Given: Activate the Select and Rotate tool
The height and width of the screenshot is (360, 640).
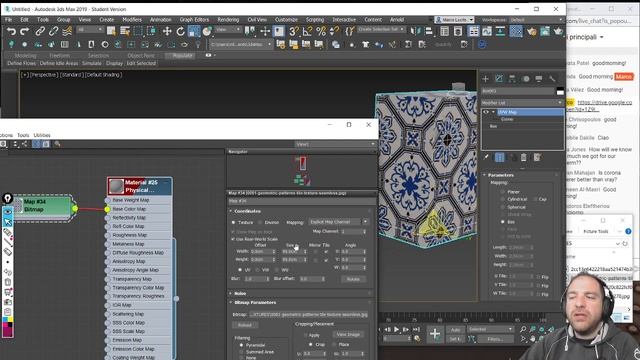Looking at the screenshot, I should [180, 31].
